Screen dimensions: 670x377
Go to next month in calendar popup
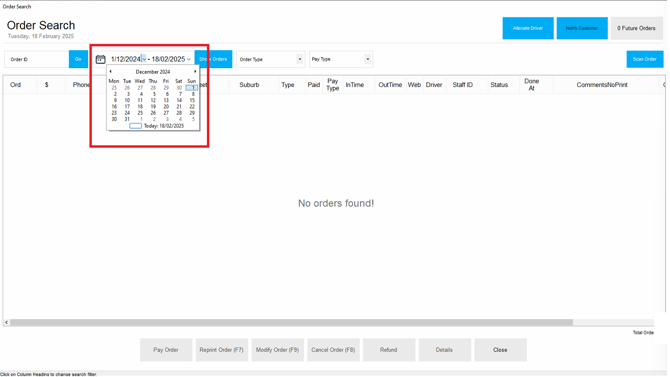[195, 72]
